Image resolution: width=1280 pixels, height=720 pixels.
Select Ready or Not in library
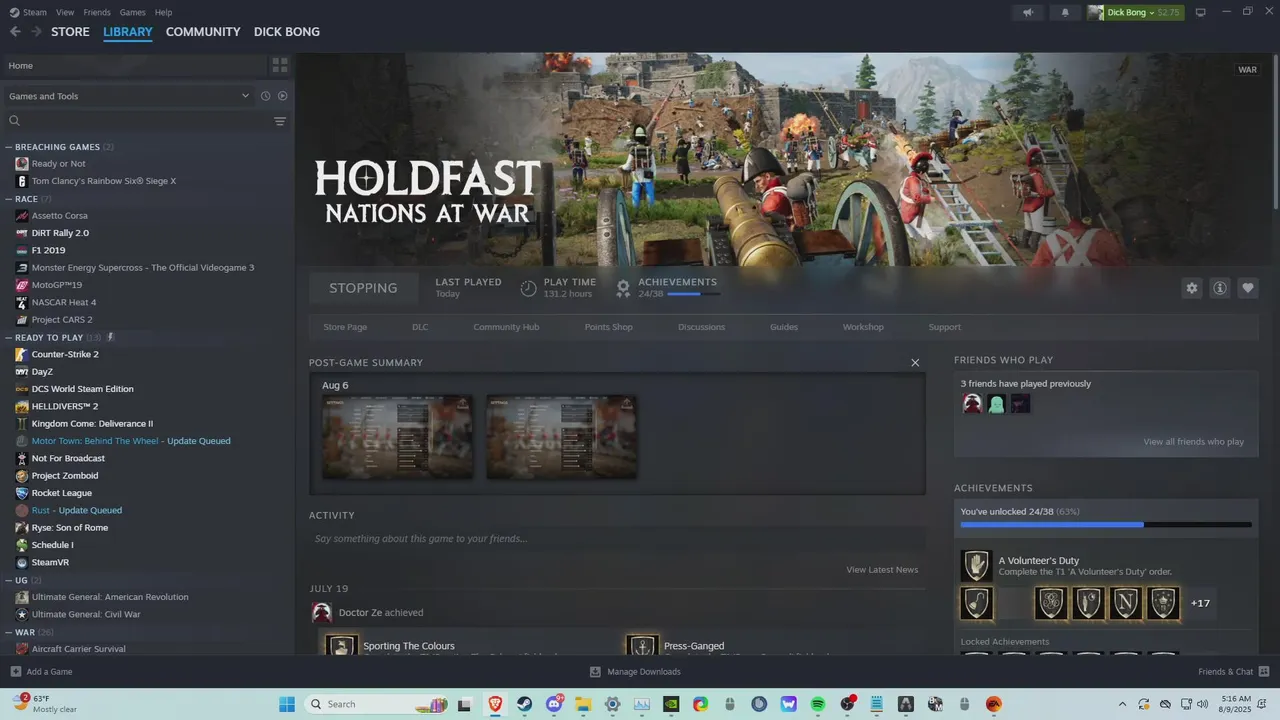point(58,164)
